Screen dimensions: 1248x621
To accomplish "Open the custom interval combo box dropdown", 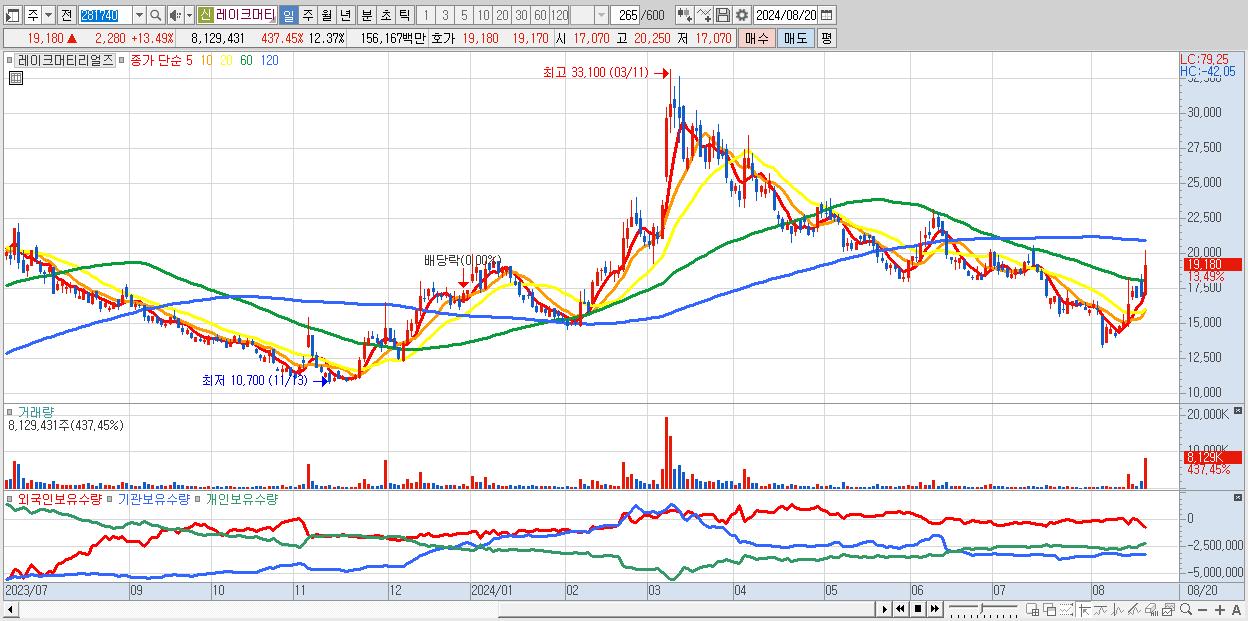I will [x=601, y=15].
